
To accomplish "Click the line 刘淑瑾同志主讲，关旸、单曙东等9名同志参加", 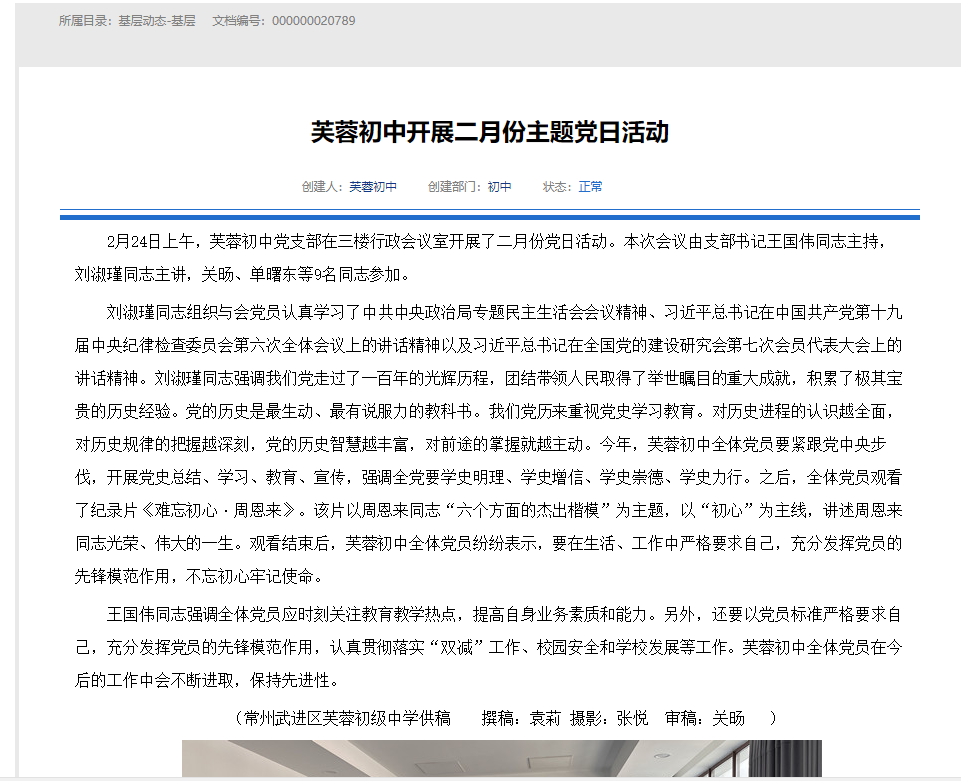I will click(241, 275).
